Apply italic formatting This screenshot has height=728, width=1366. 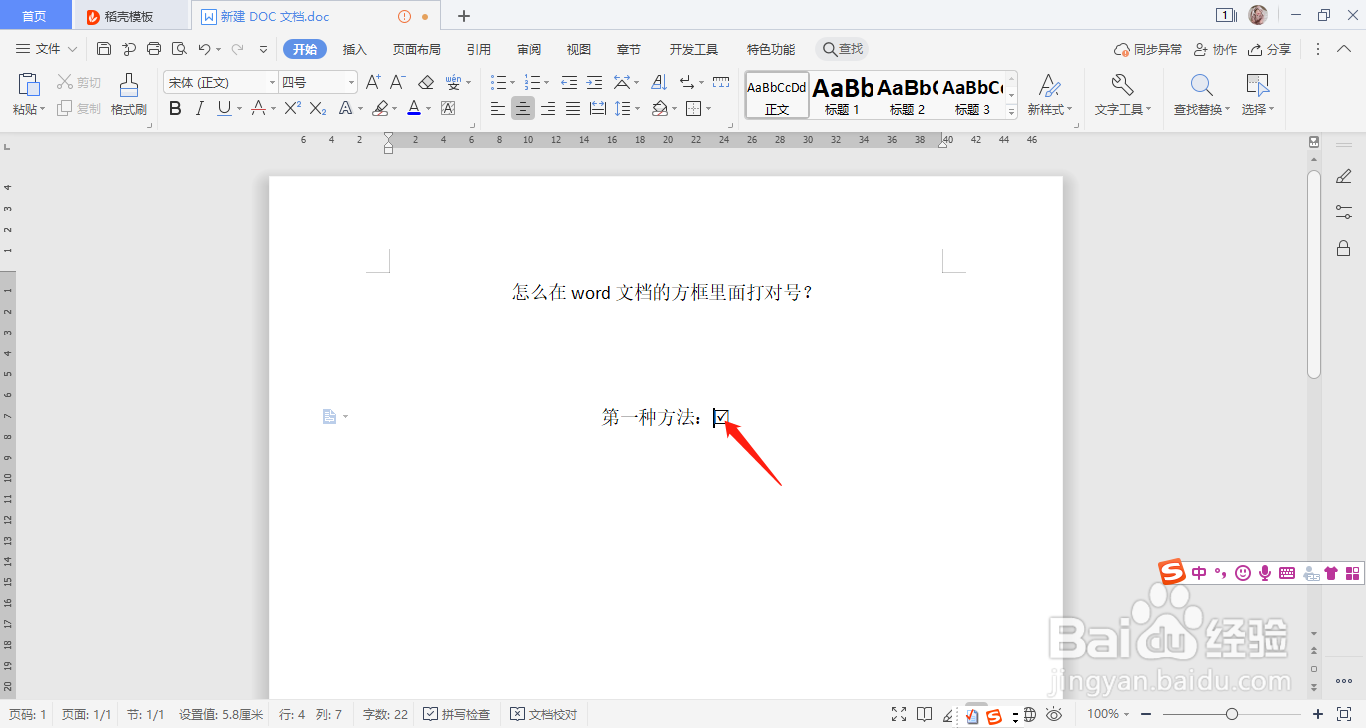198,108
